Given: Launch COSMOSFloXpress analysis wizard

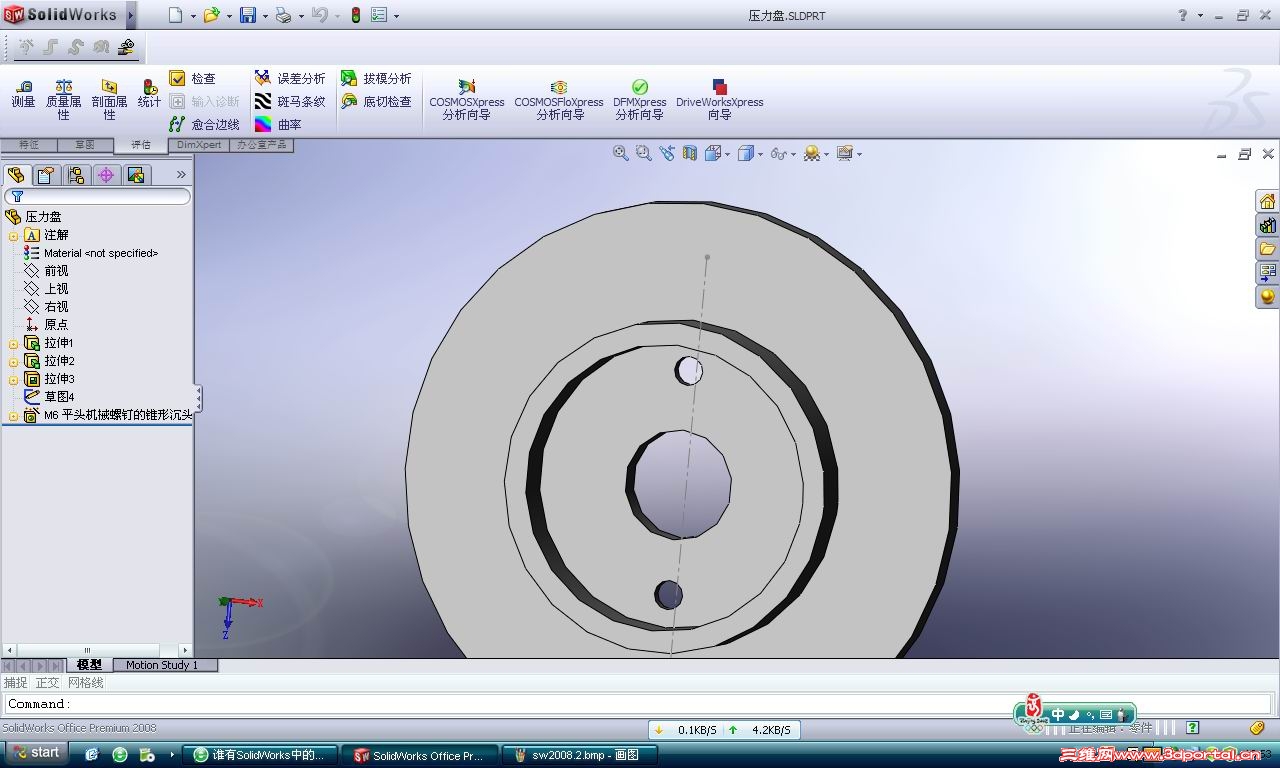Looking at the screenshot, I should point(559,100).
